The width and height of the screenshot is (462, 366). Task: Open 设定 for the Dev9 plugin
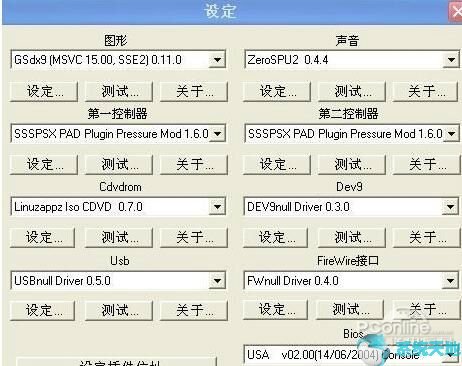coord(276,238)
